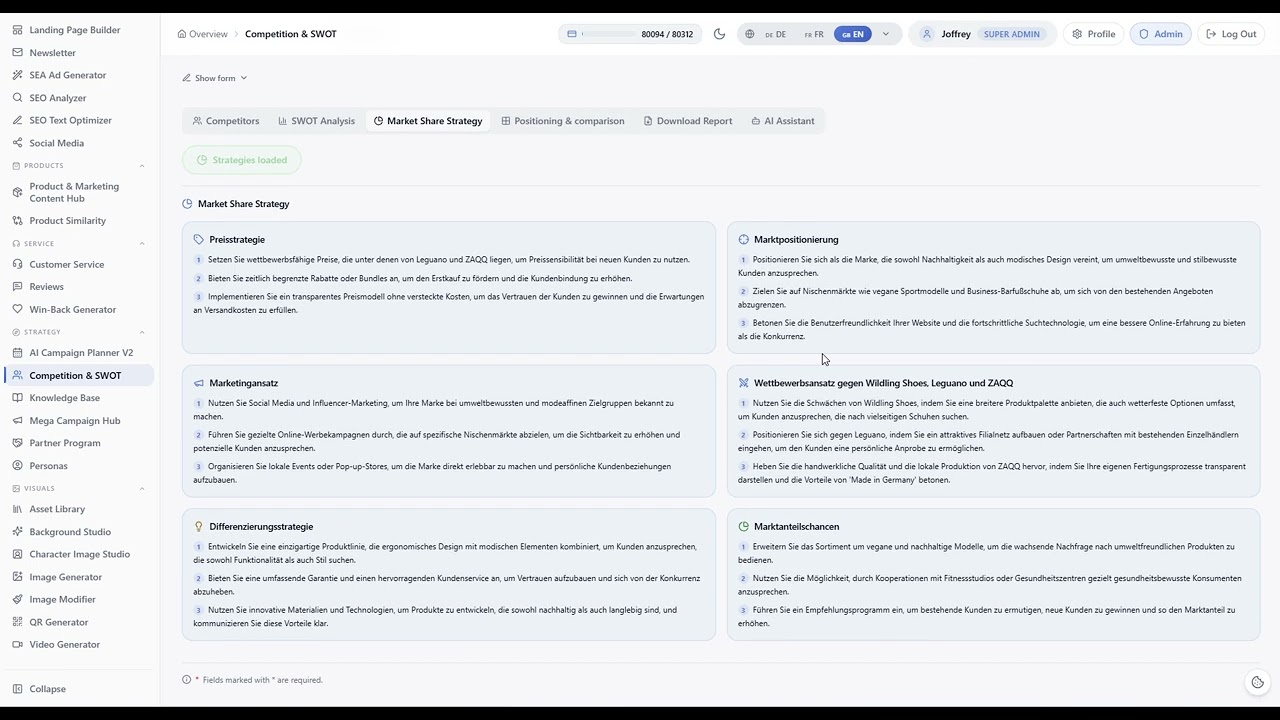The height and width of the screenshot is (720, 1280).
Task: Click the credits usage progress bar
Action: click(x=607, y=34)
